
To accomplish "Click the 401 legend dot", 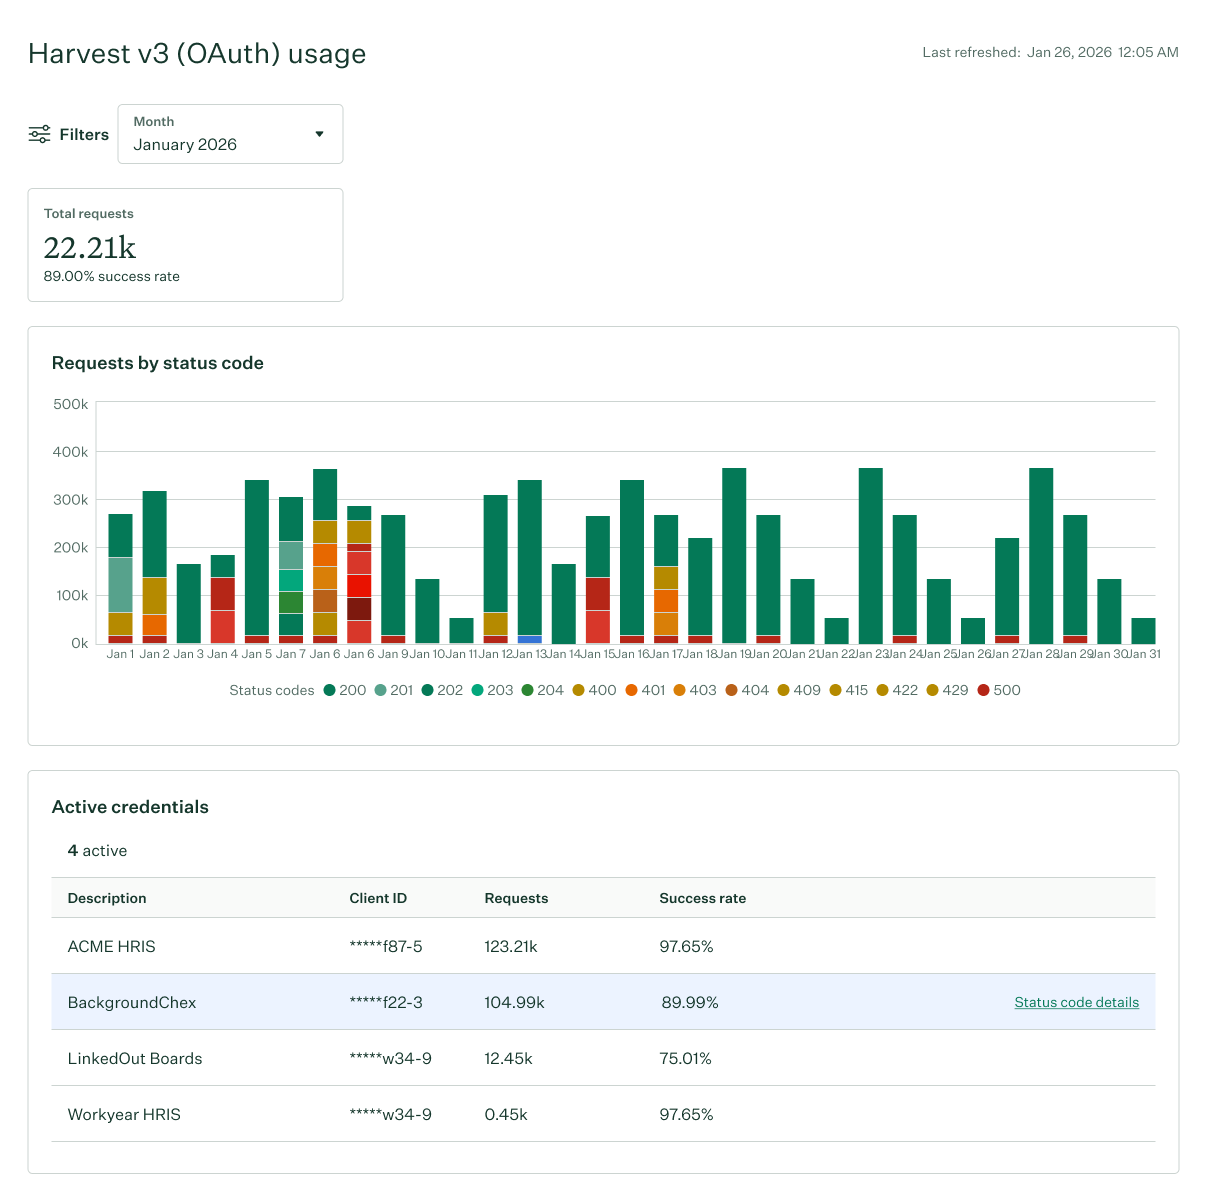I will (x=631, y=690).
